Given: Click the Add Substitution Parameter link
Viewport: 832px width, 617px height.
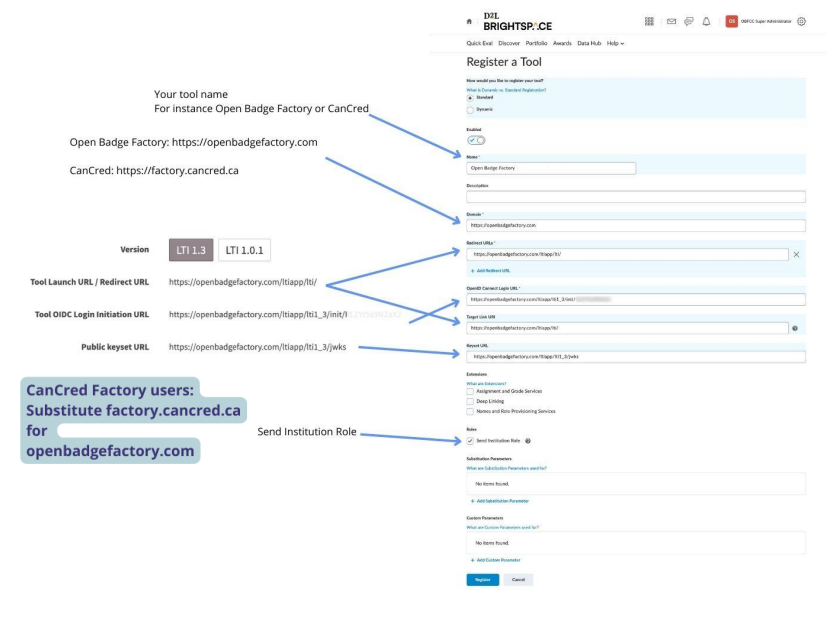Looking at the screenshot, I should pyautogui.click(x=500, y=501).
